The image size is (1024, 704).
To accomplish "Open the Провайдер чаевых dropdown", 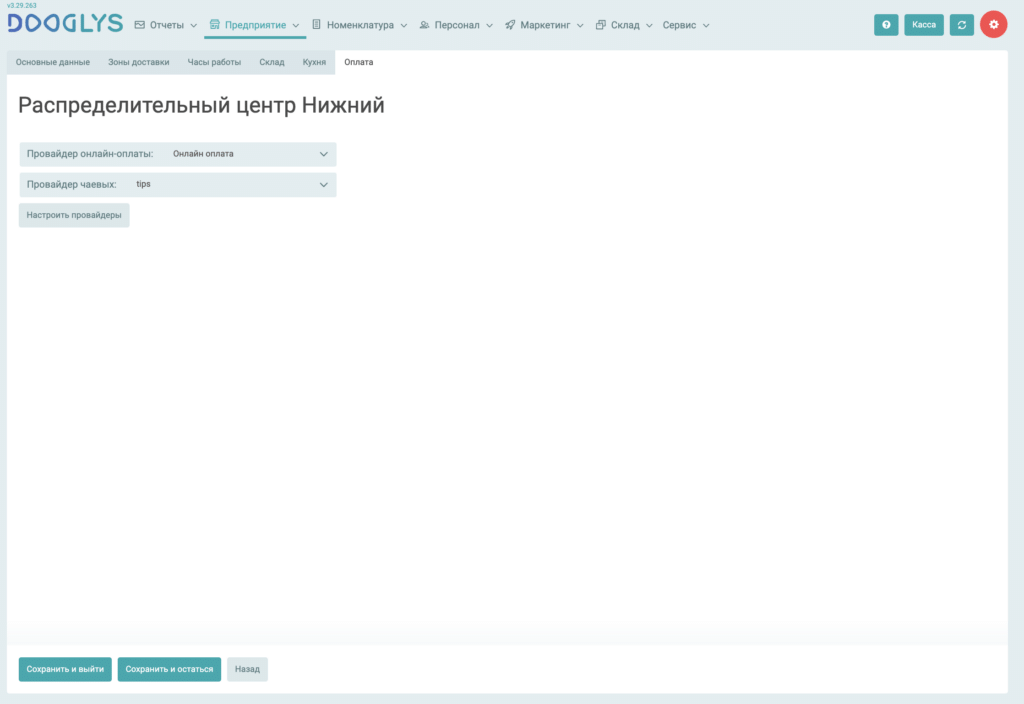I will pos(178,185).
